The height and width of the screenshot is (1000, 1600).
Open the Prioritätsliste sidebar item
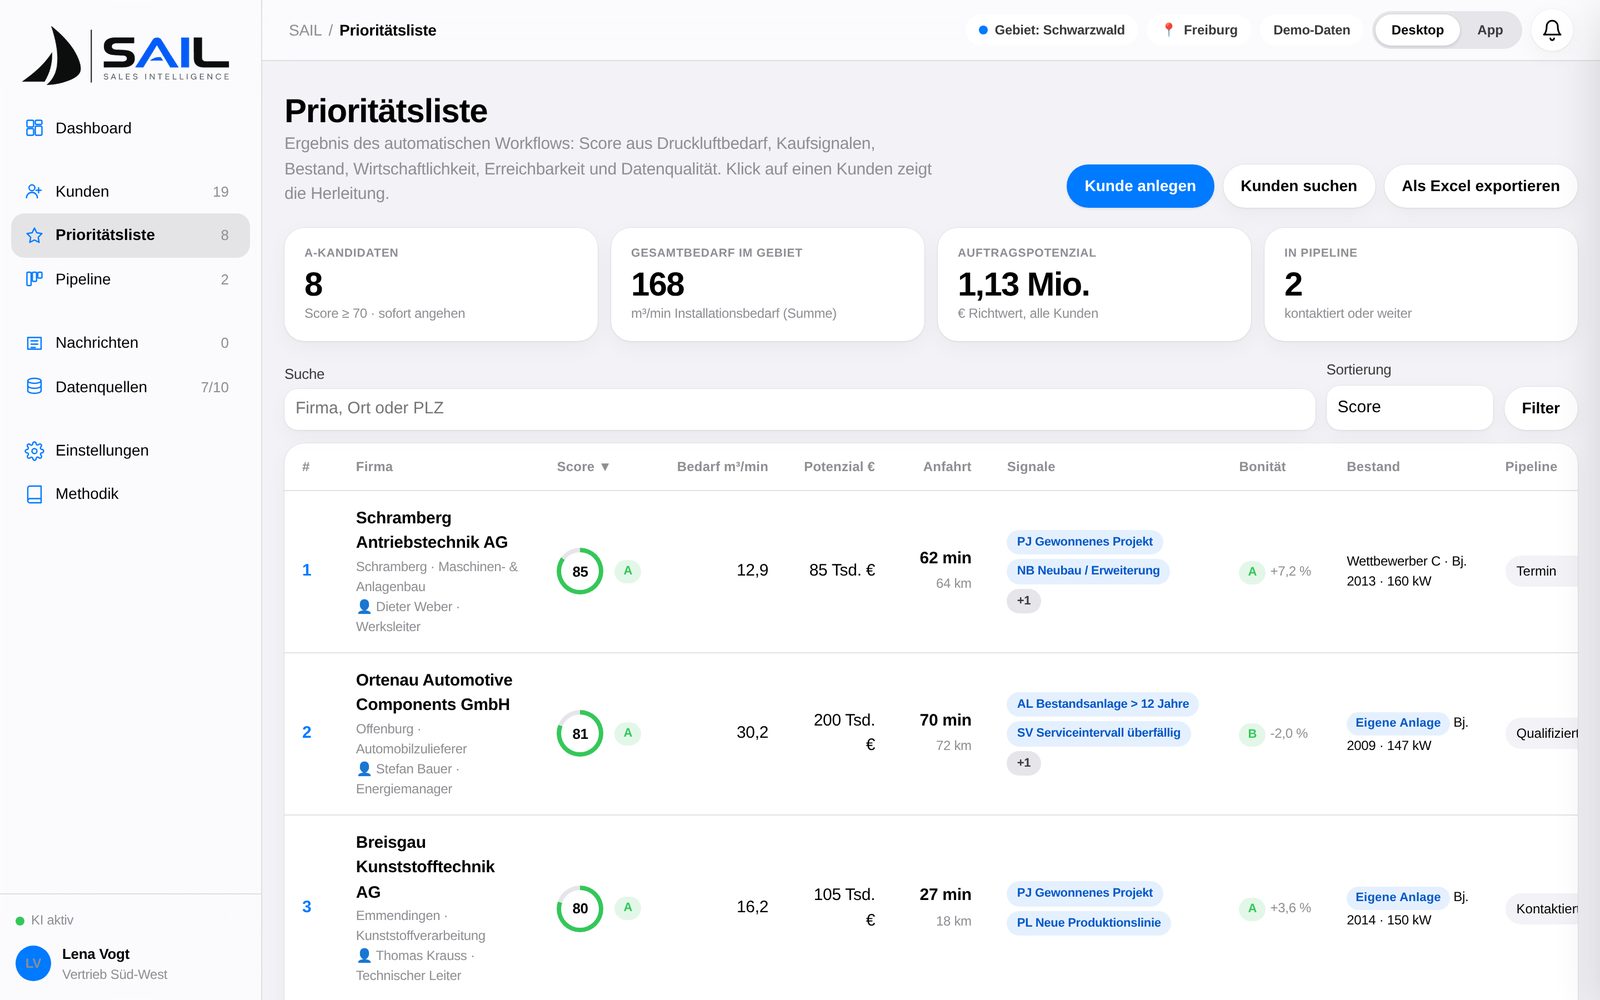tap(130, 235)
